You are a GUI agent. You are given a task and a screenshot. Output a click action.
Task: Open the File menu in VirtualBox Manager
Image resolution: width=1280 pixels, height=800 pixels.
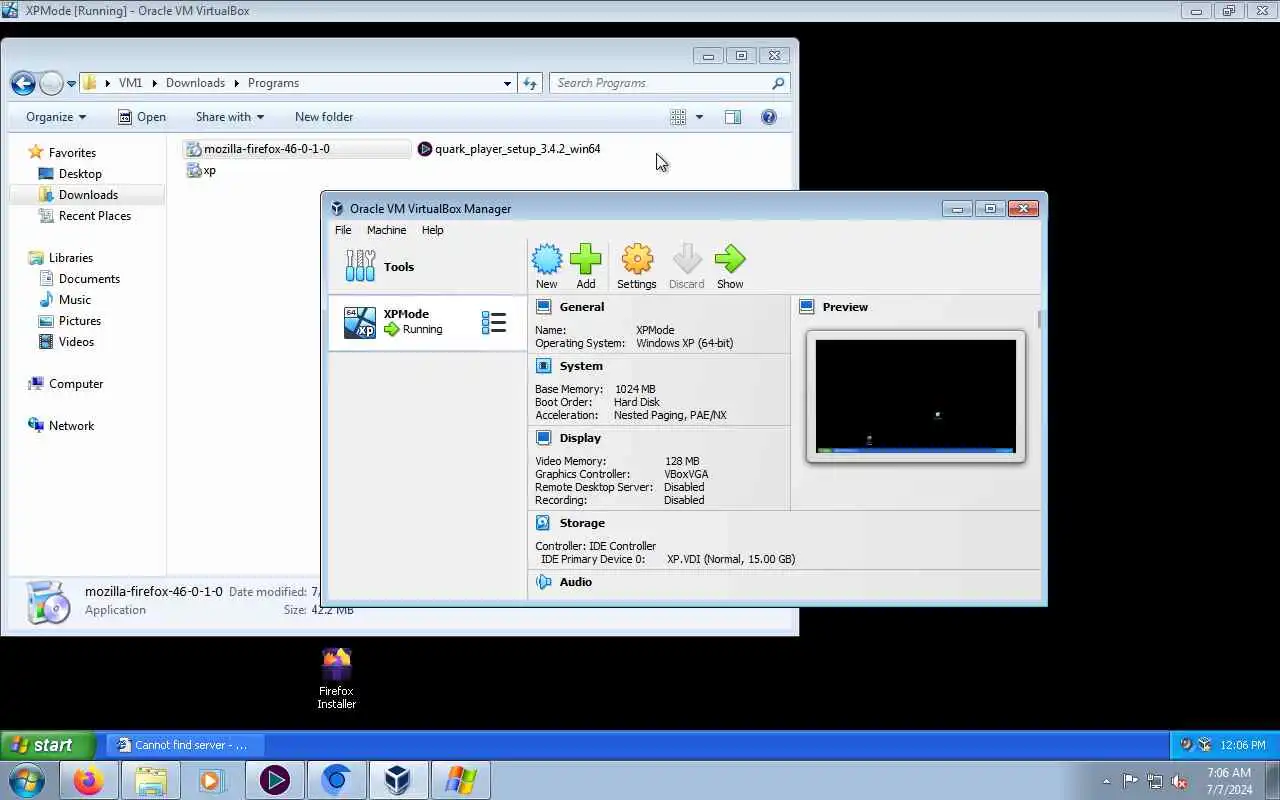point(343,230)
